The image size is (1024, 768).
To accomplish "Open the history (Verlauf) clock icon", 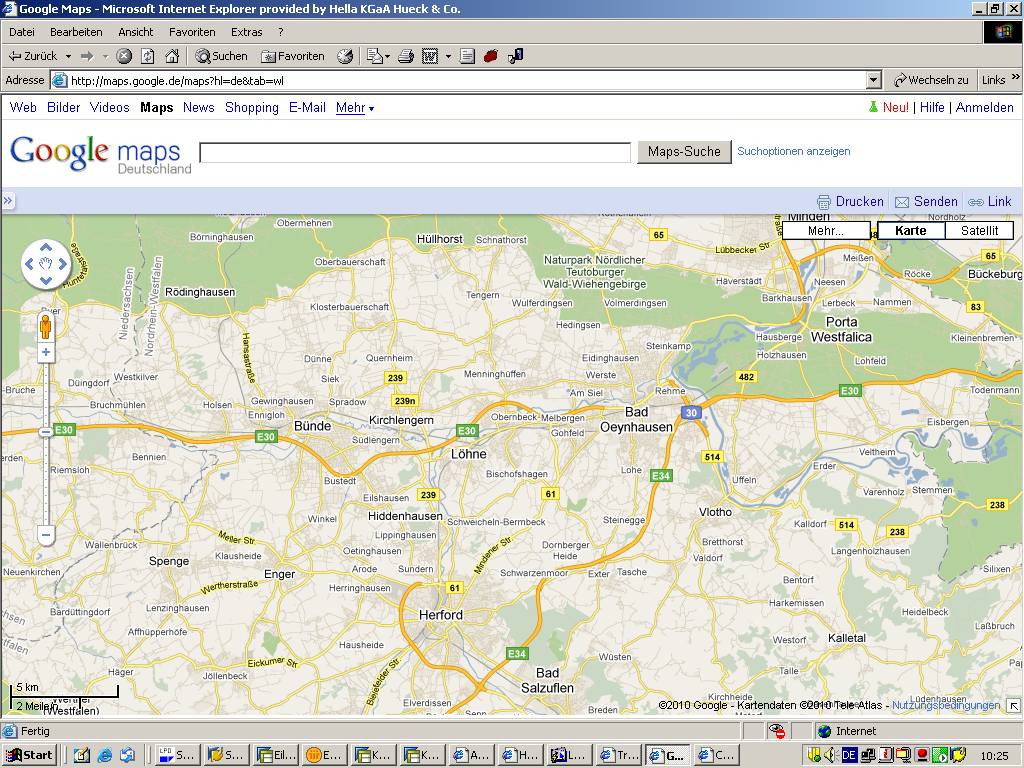I will point(345,56).
